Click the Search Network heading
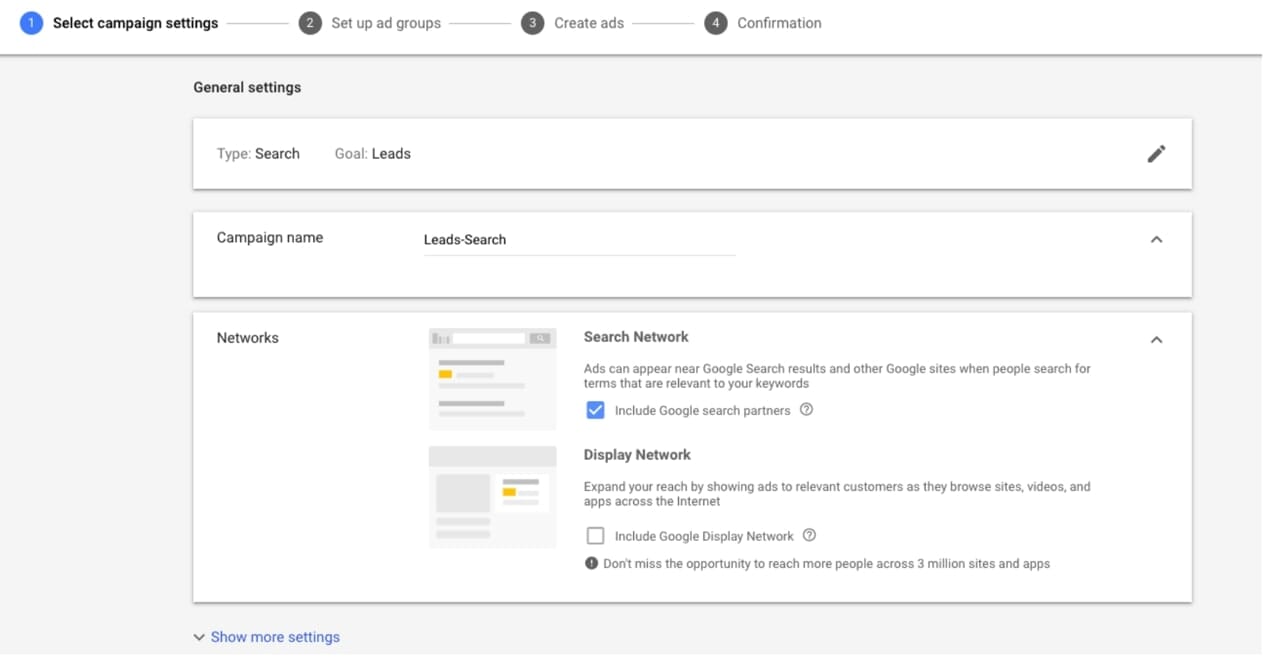The width and height of the screenshot is (1265, 661). 636,337
